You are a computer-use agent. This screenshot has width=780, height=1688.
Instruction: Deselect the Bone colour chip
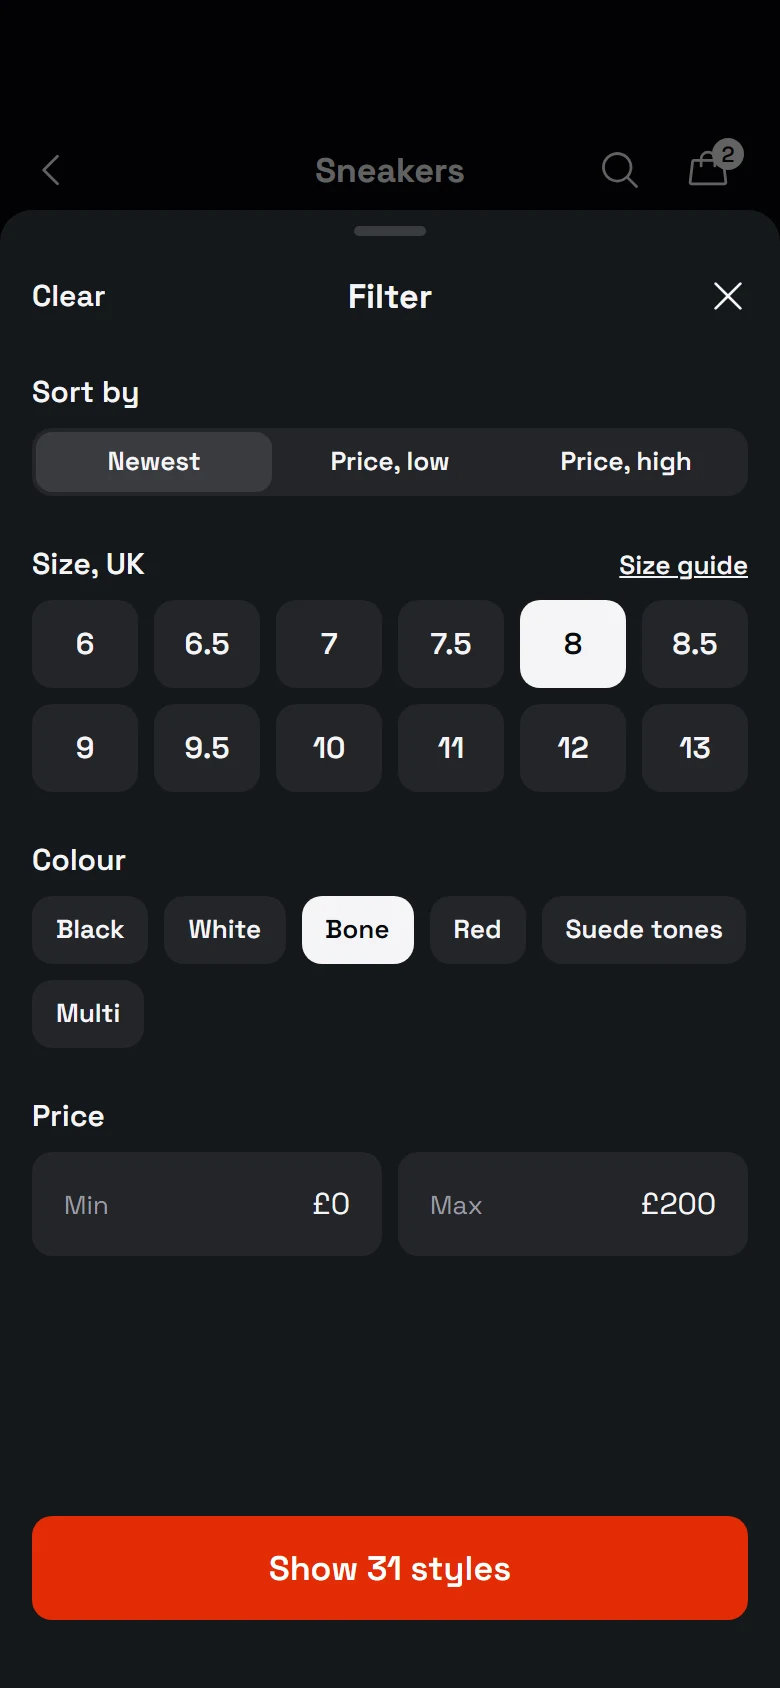click(x=358, y=930)
